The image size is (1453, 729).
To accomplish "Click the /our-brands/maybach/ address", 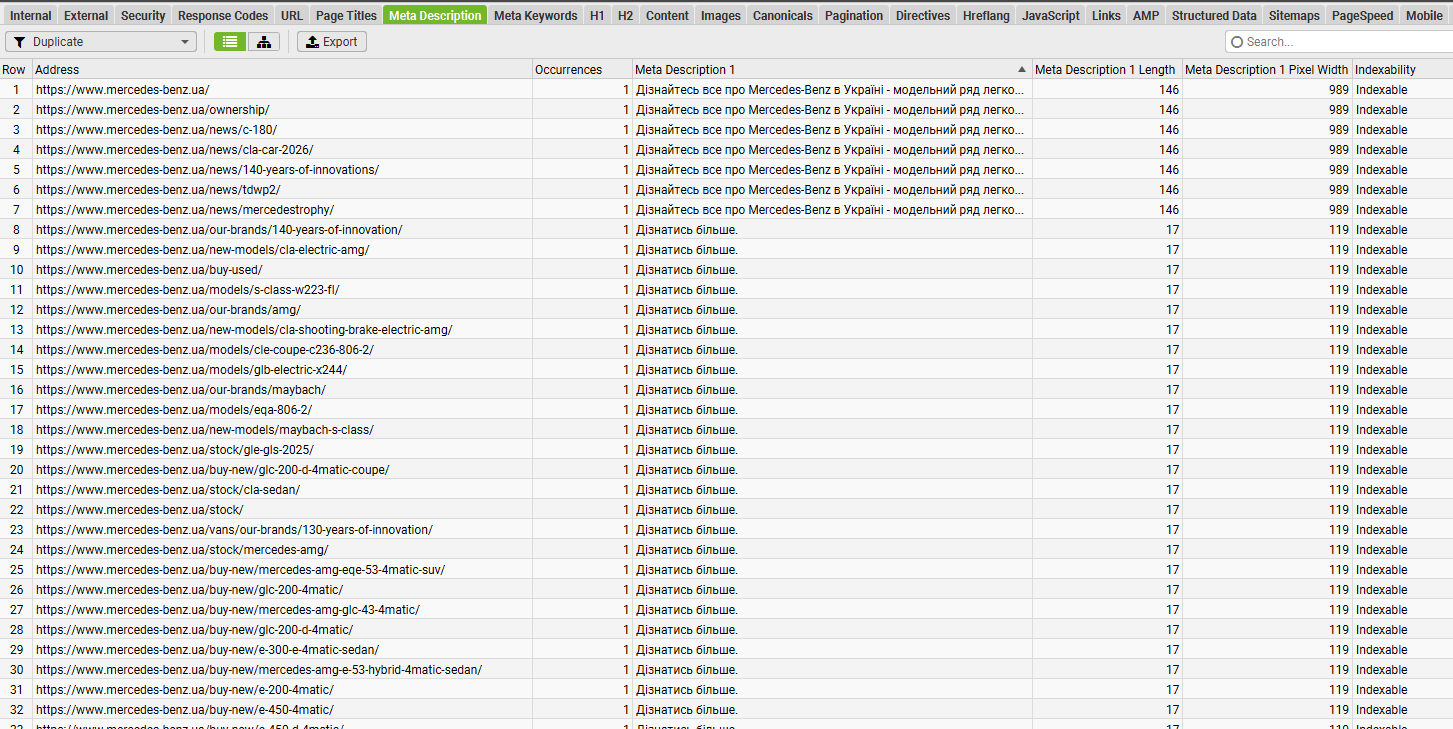I will point(181,390).
